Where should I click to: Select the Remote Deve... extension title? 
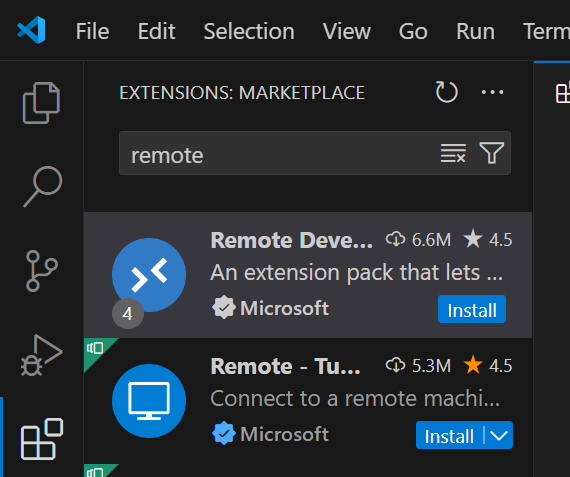292,240
